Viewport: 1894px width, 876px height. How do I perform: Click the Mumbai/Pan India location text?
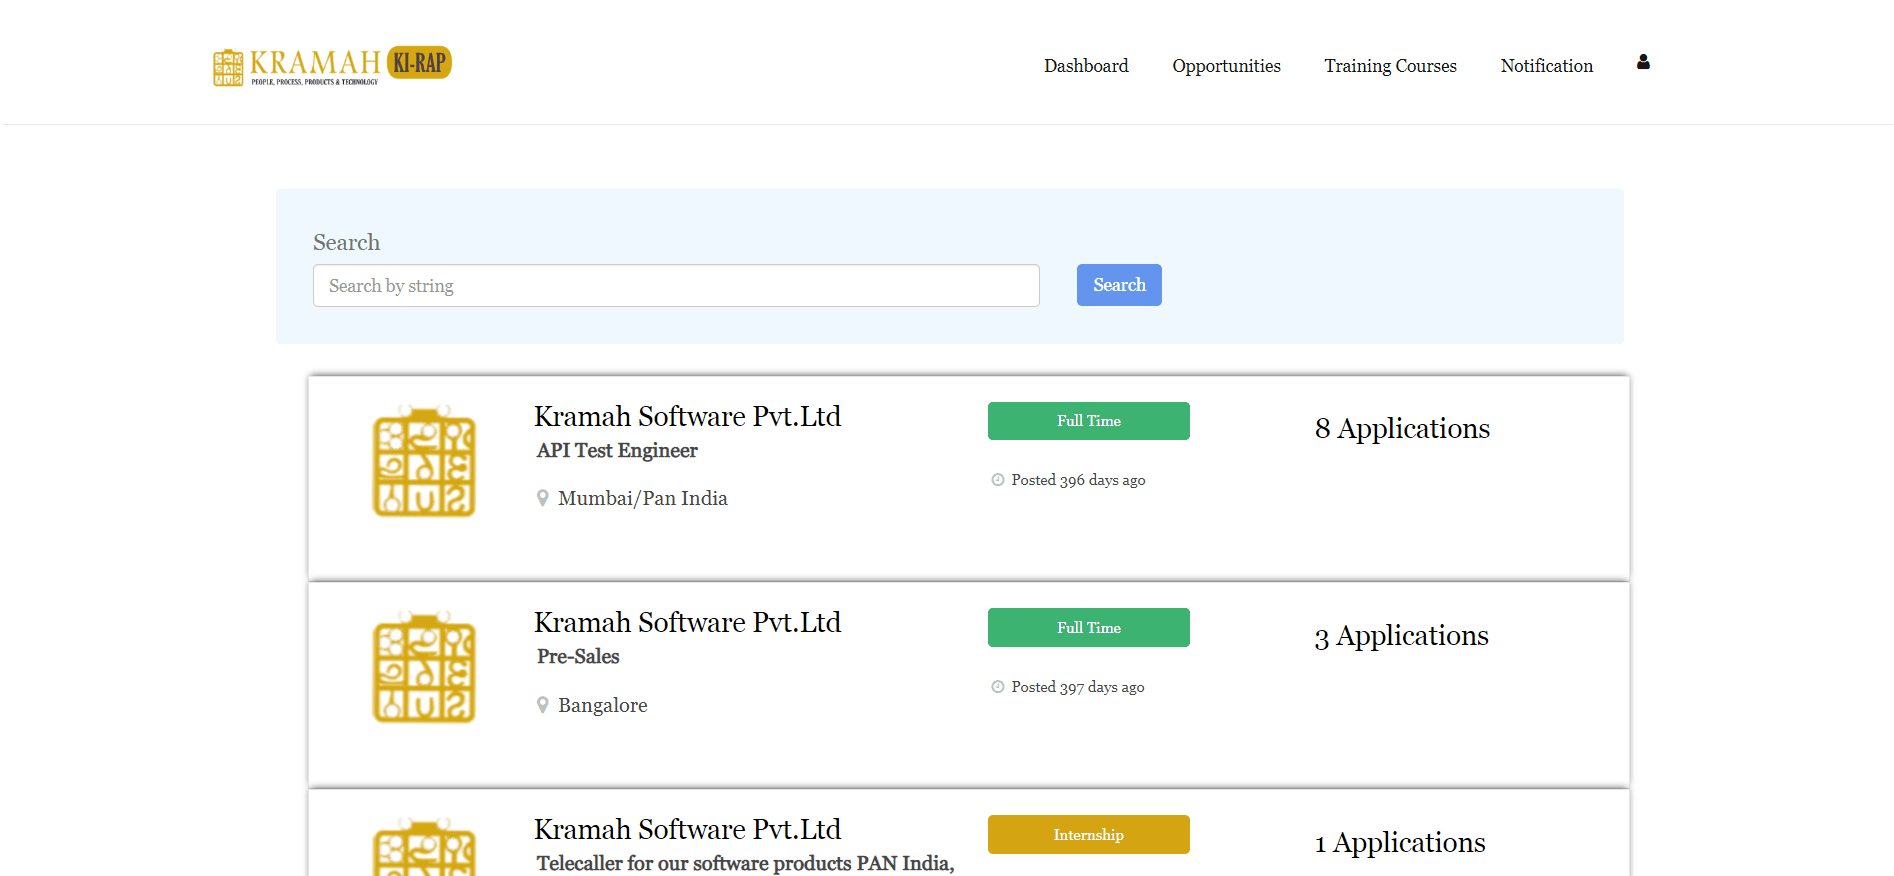(x=643, y=499)
